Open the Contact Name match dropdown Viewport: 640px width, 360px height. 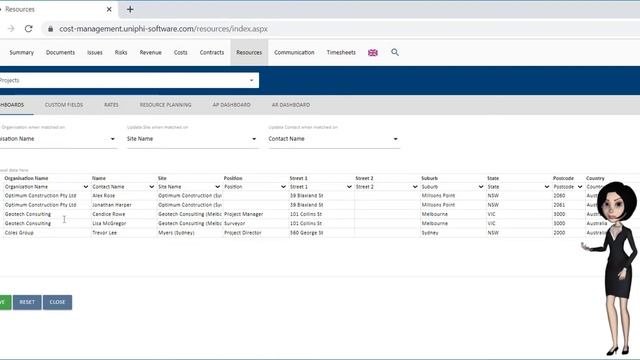(333, 139)
